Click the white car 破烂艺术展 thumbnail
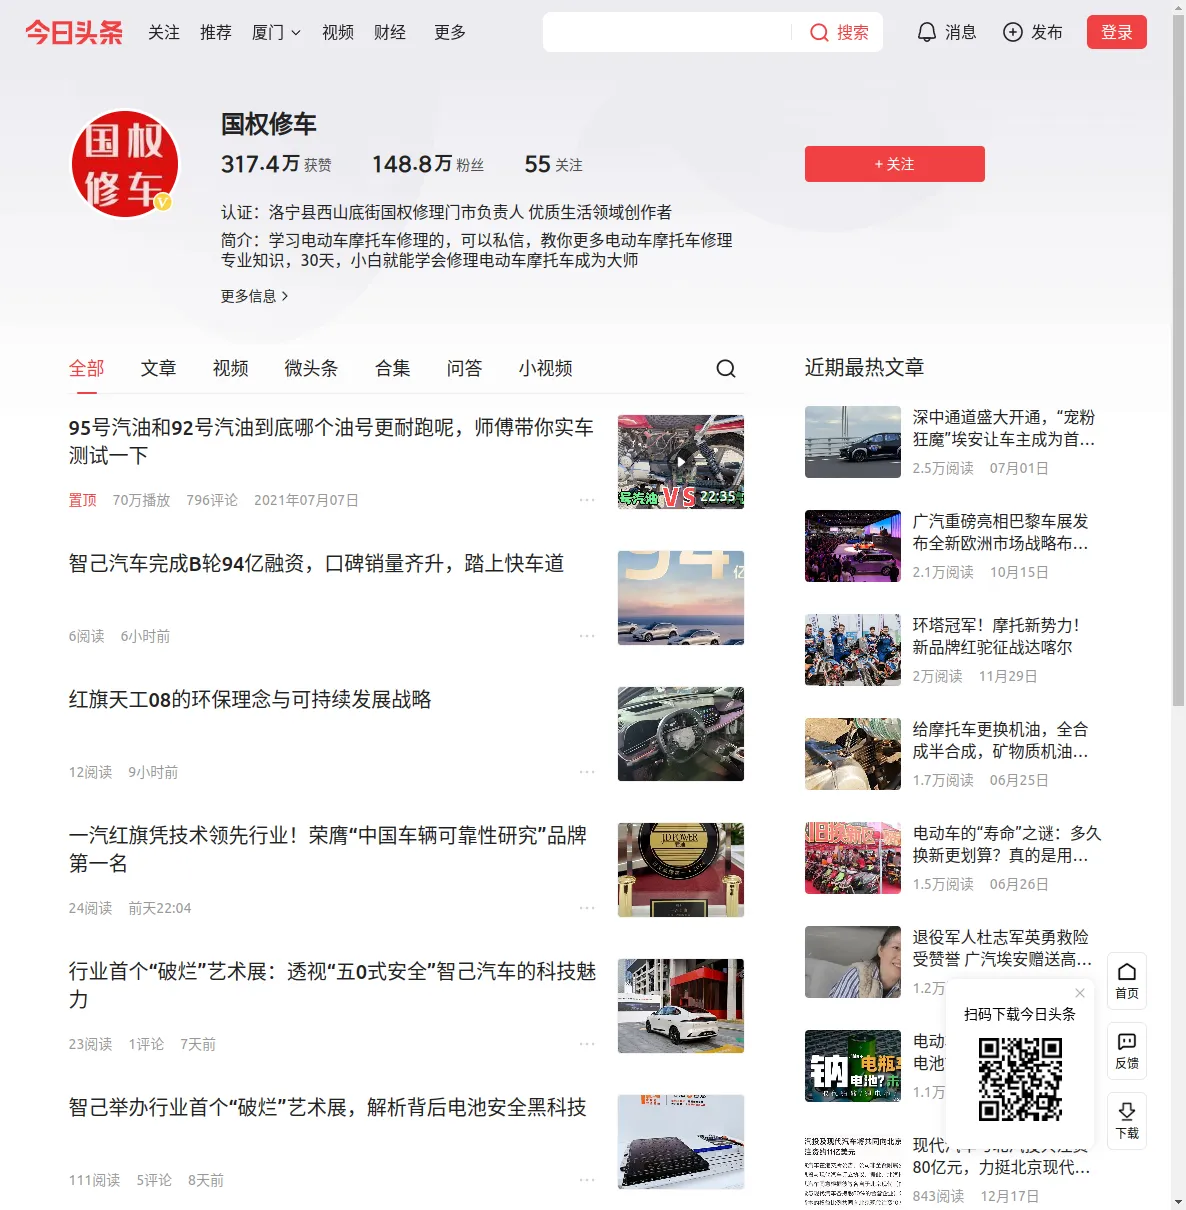This screenshot has width=1186, height=1210. pyautogui.click(x=681, y=1006)
